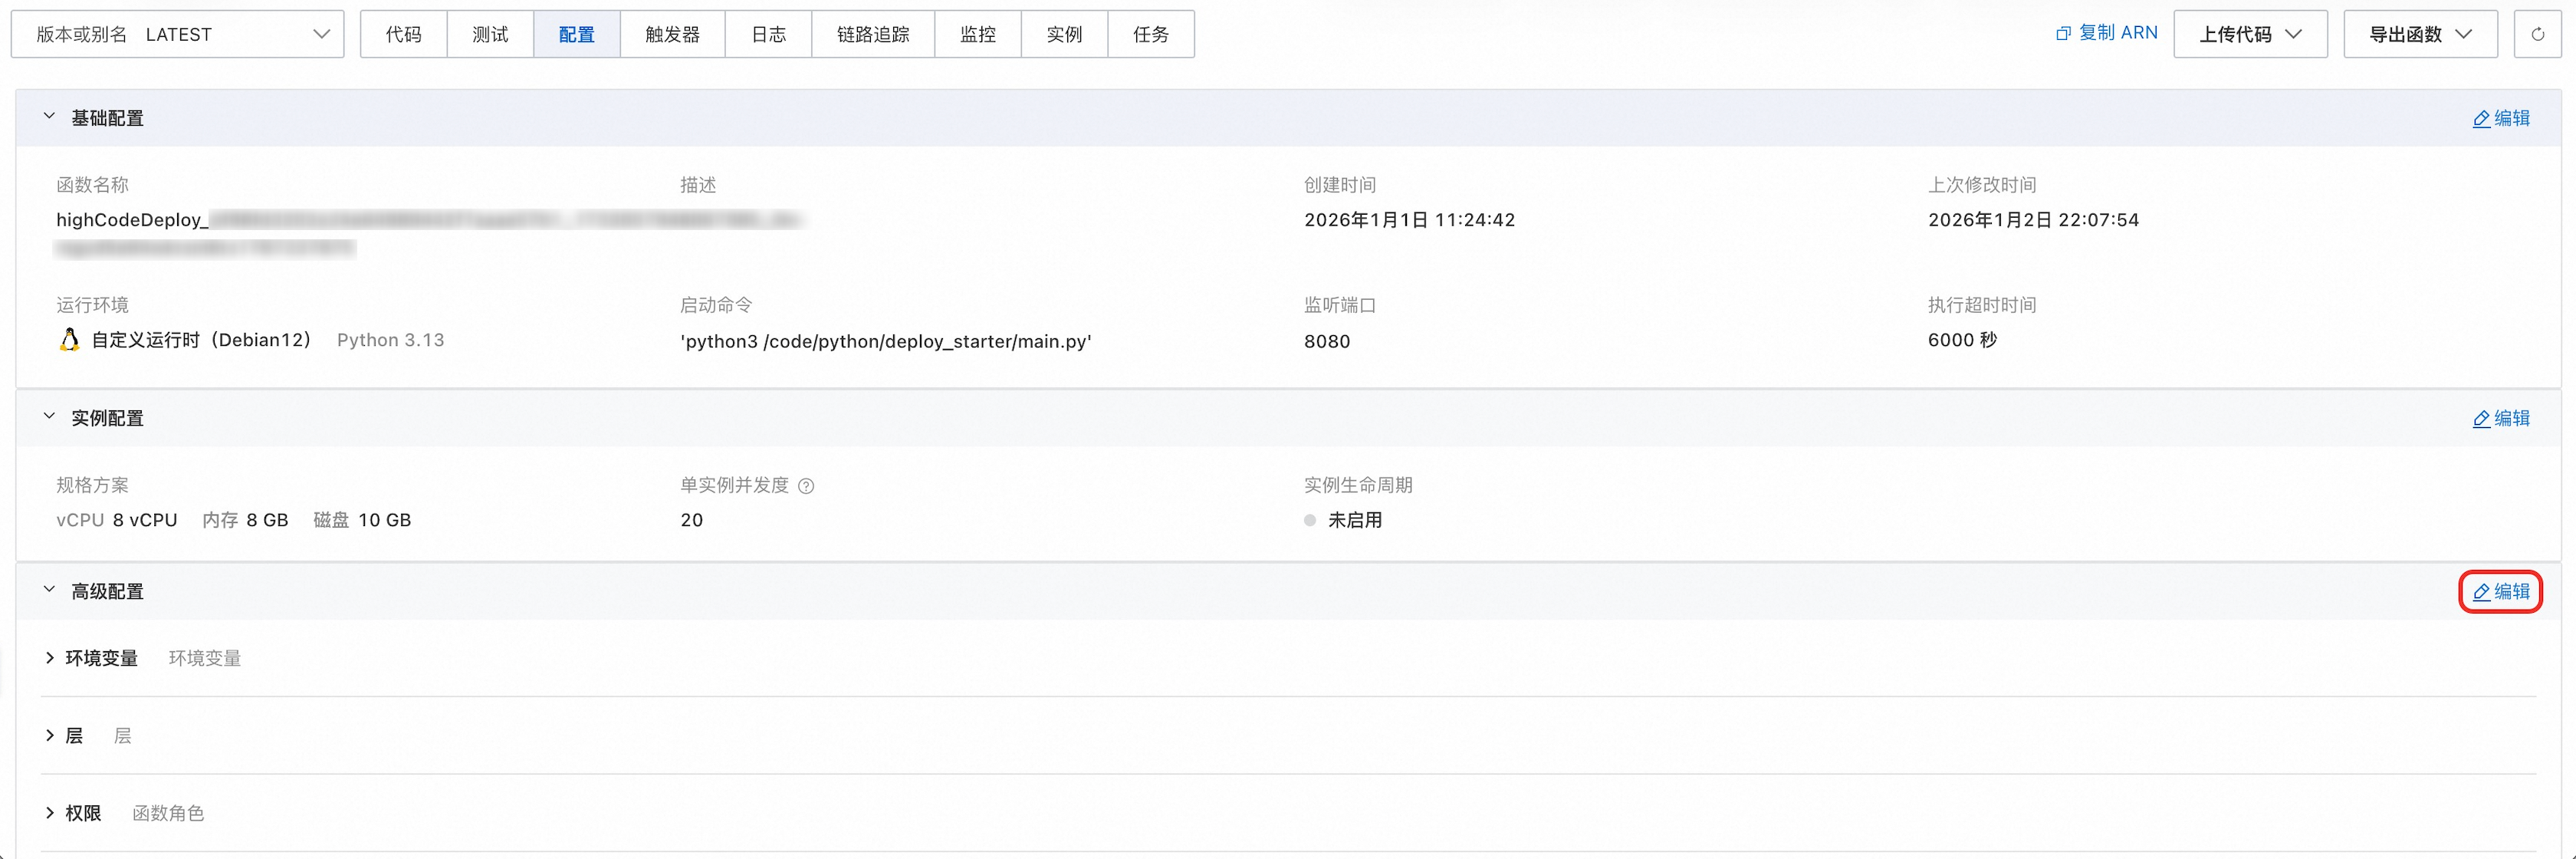
Task: Expand the 环境变量 row
Action: coord(50,658)
